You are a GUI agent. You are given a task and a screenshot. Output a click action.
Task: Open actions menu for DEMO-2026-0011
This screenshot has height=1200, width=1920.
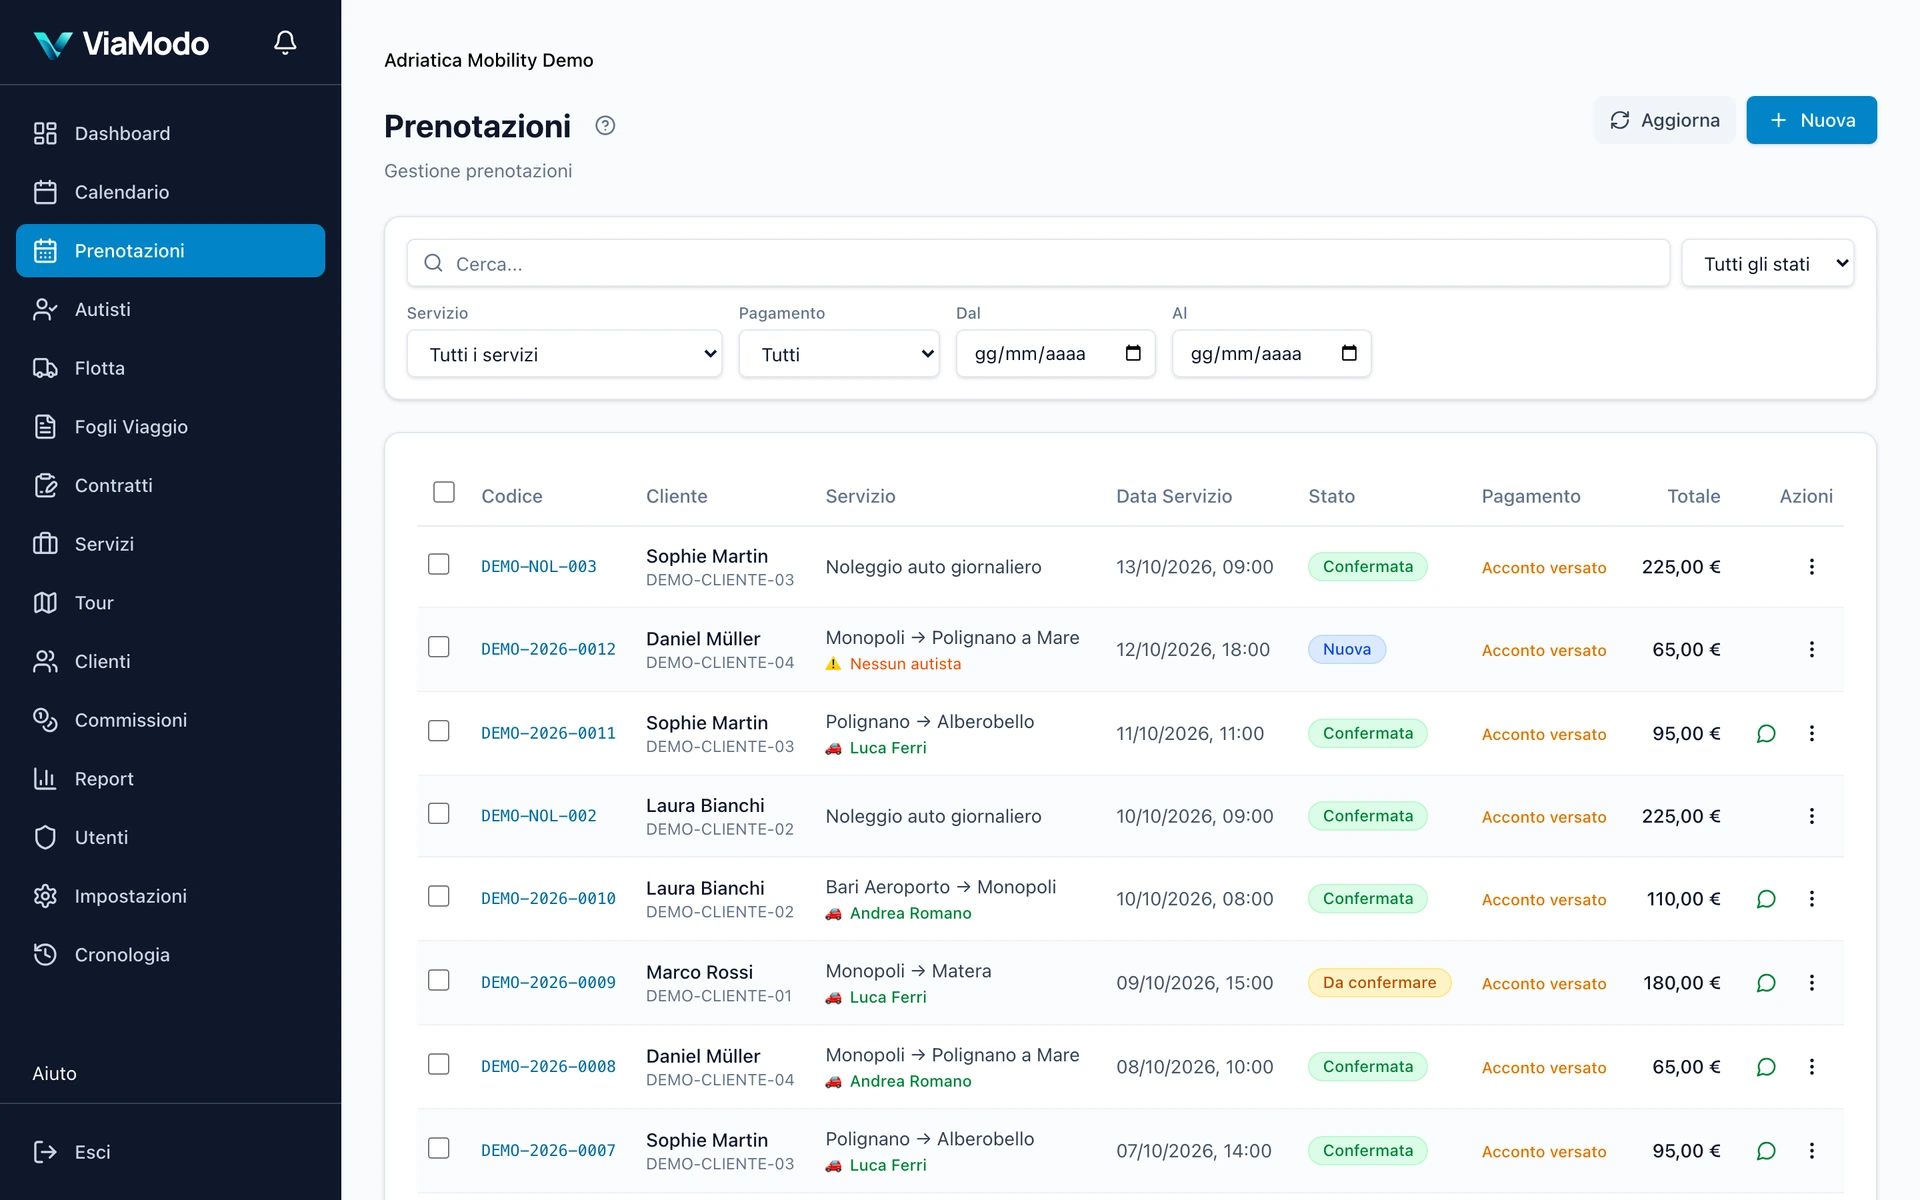(1811, 734)
